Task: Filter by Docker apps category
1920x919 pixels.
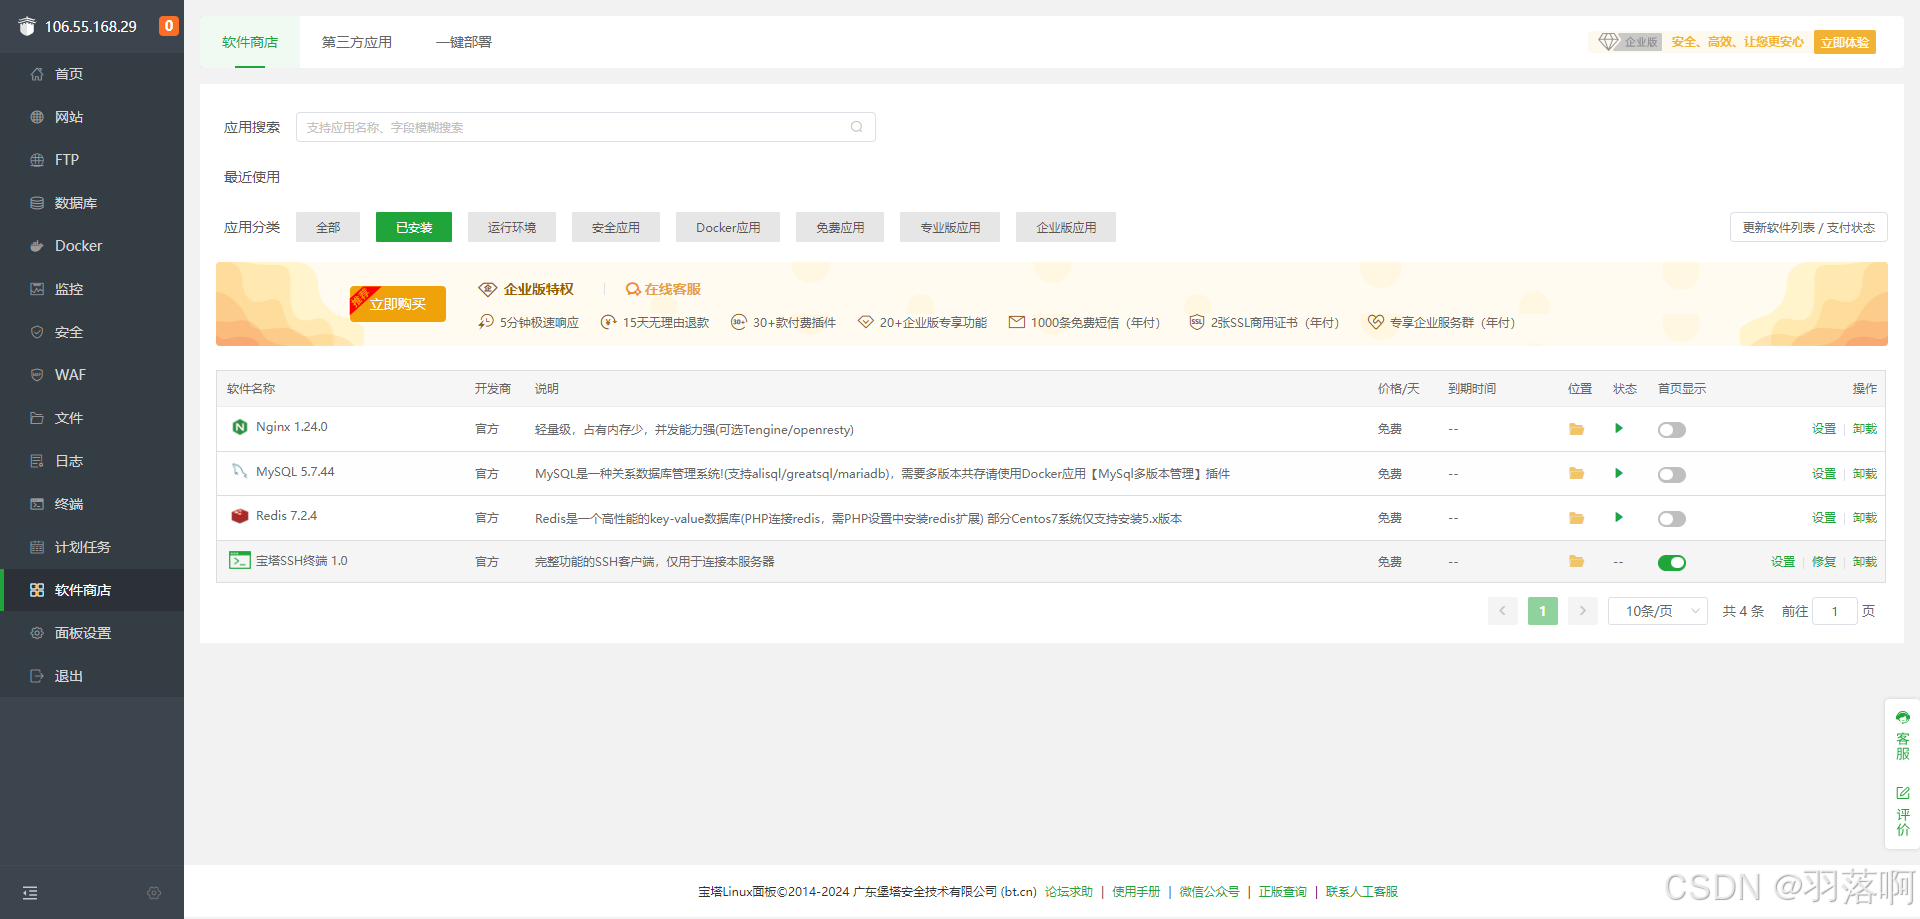Action: pos(727,228)
